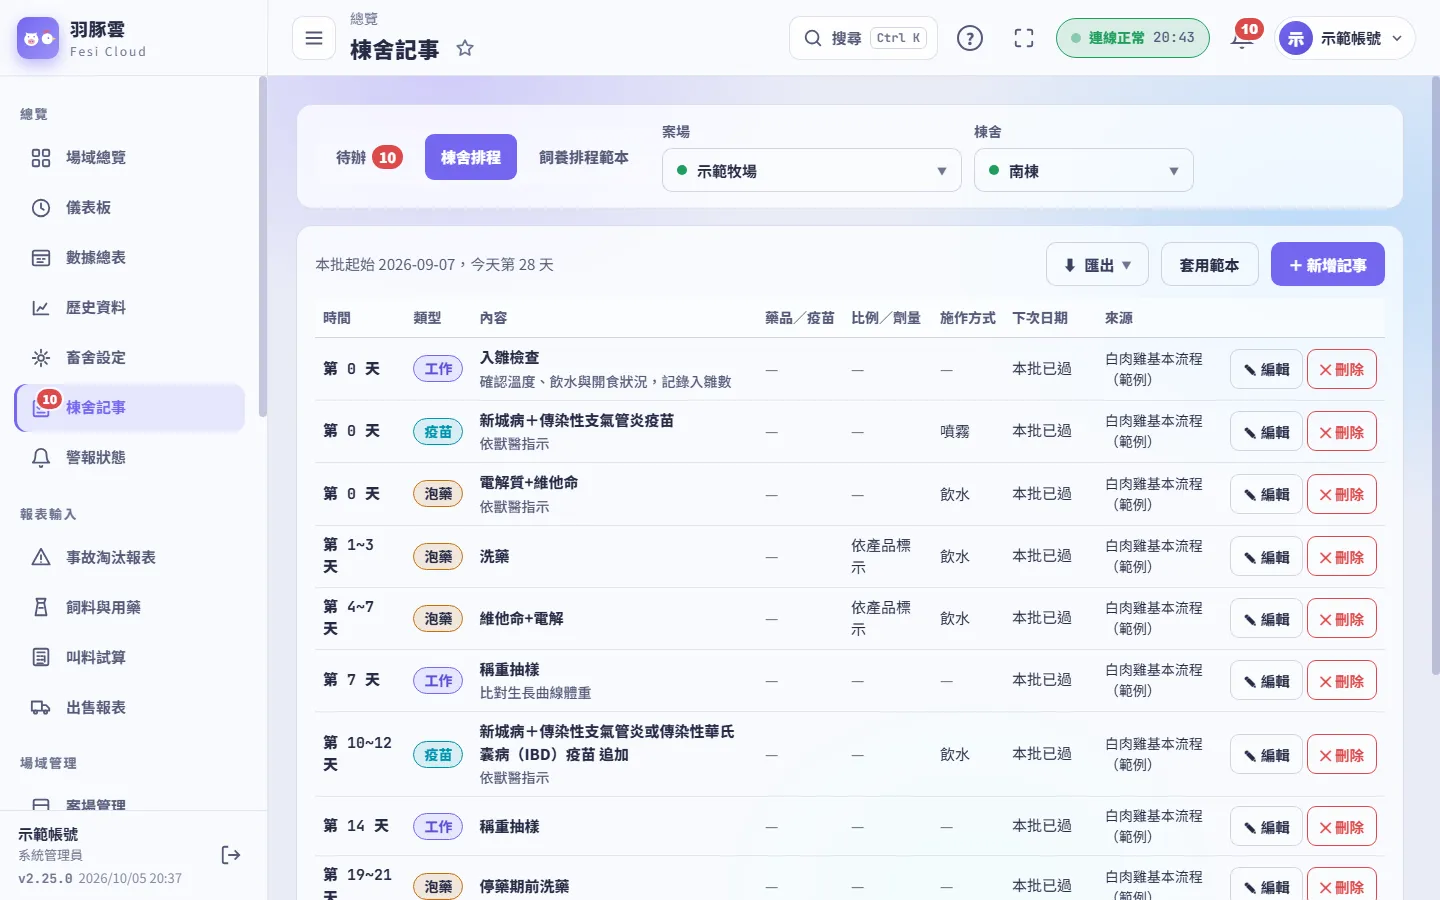Star the 棟舍記事 page as favorite
This screenshot has width=1440, height=900.
click(x=465, y=48)
